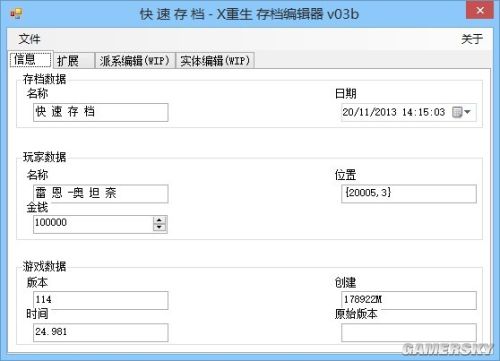
Task: Open the 文件 menu
Action: click(29, 39)
